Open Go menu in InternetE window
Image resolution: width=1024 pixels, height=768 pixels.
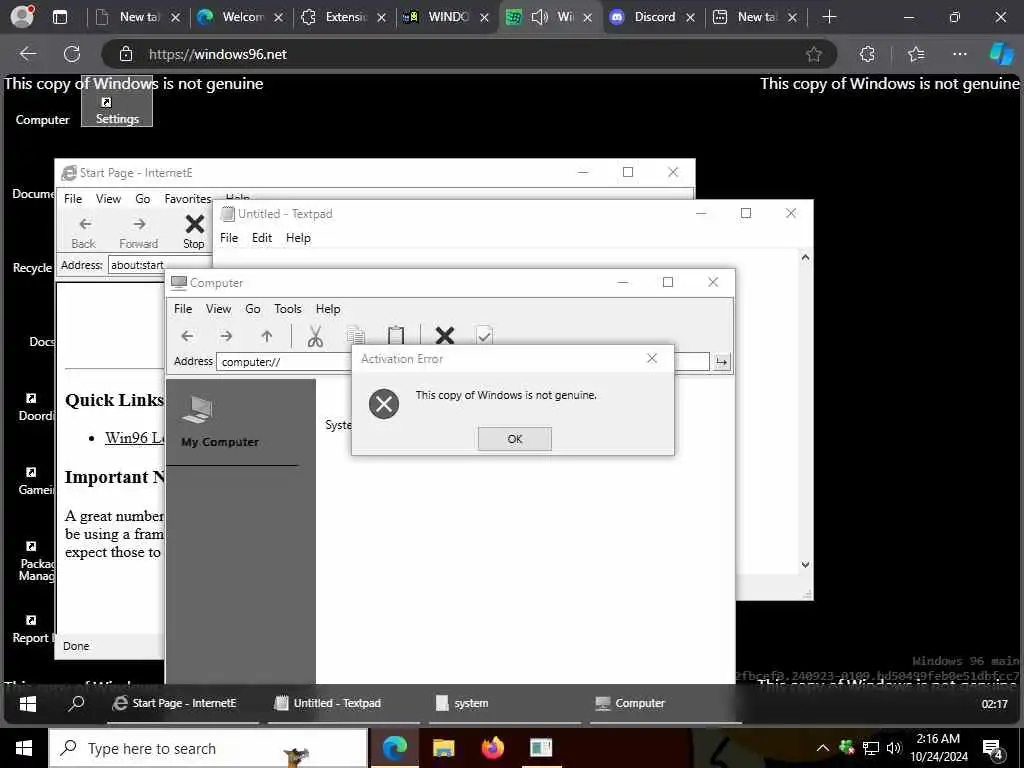coord(143,199)
